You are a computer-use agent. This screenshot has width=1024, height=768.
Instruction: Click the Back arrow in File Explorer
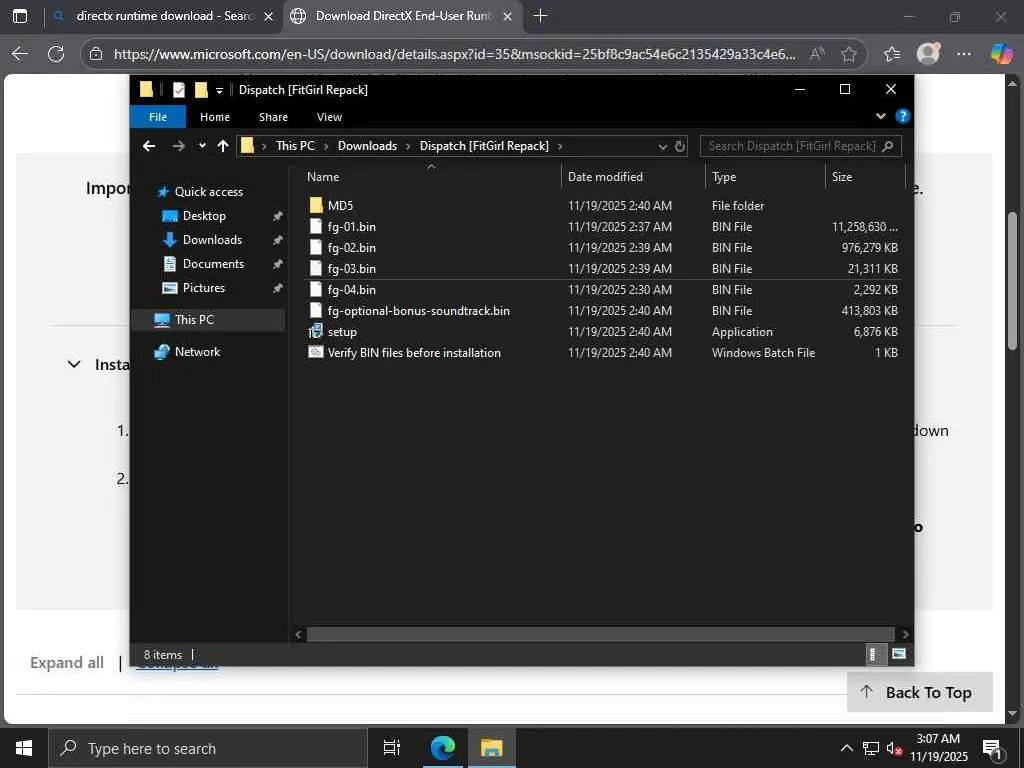tap(149, 146)
